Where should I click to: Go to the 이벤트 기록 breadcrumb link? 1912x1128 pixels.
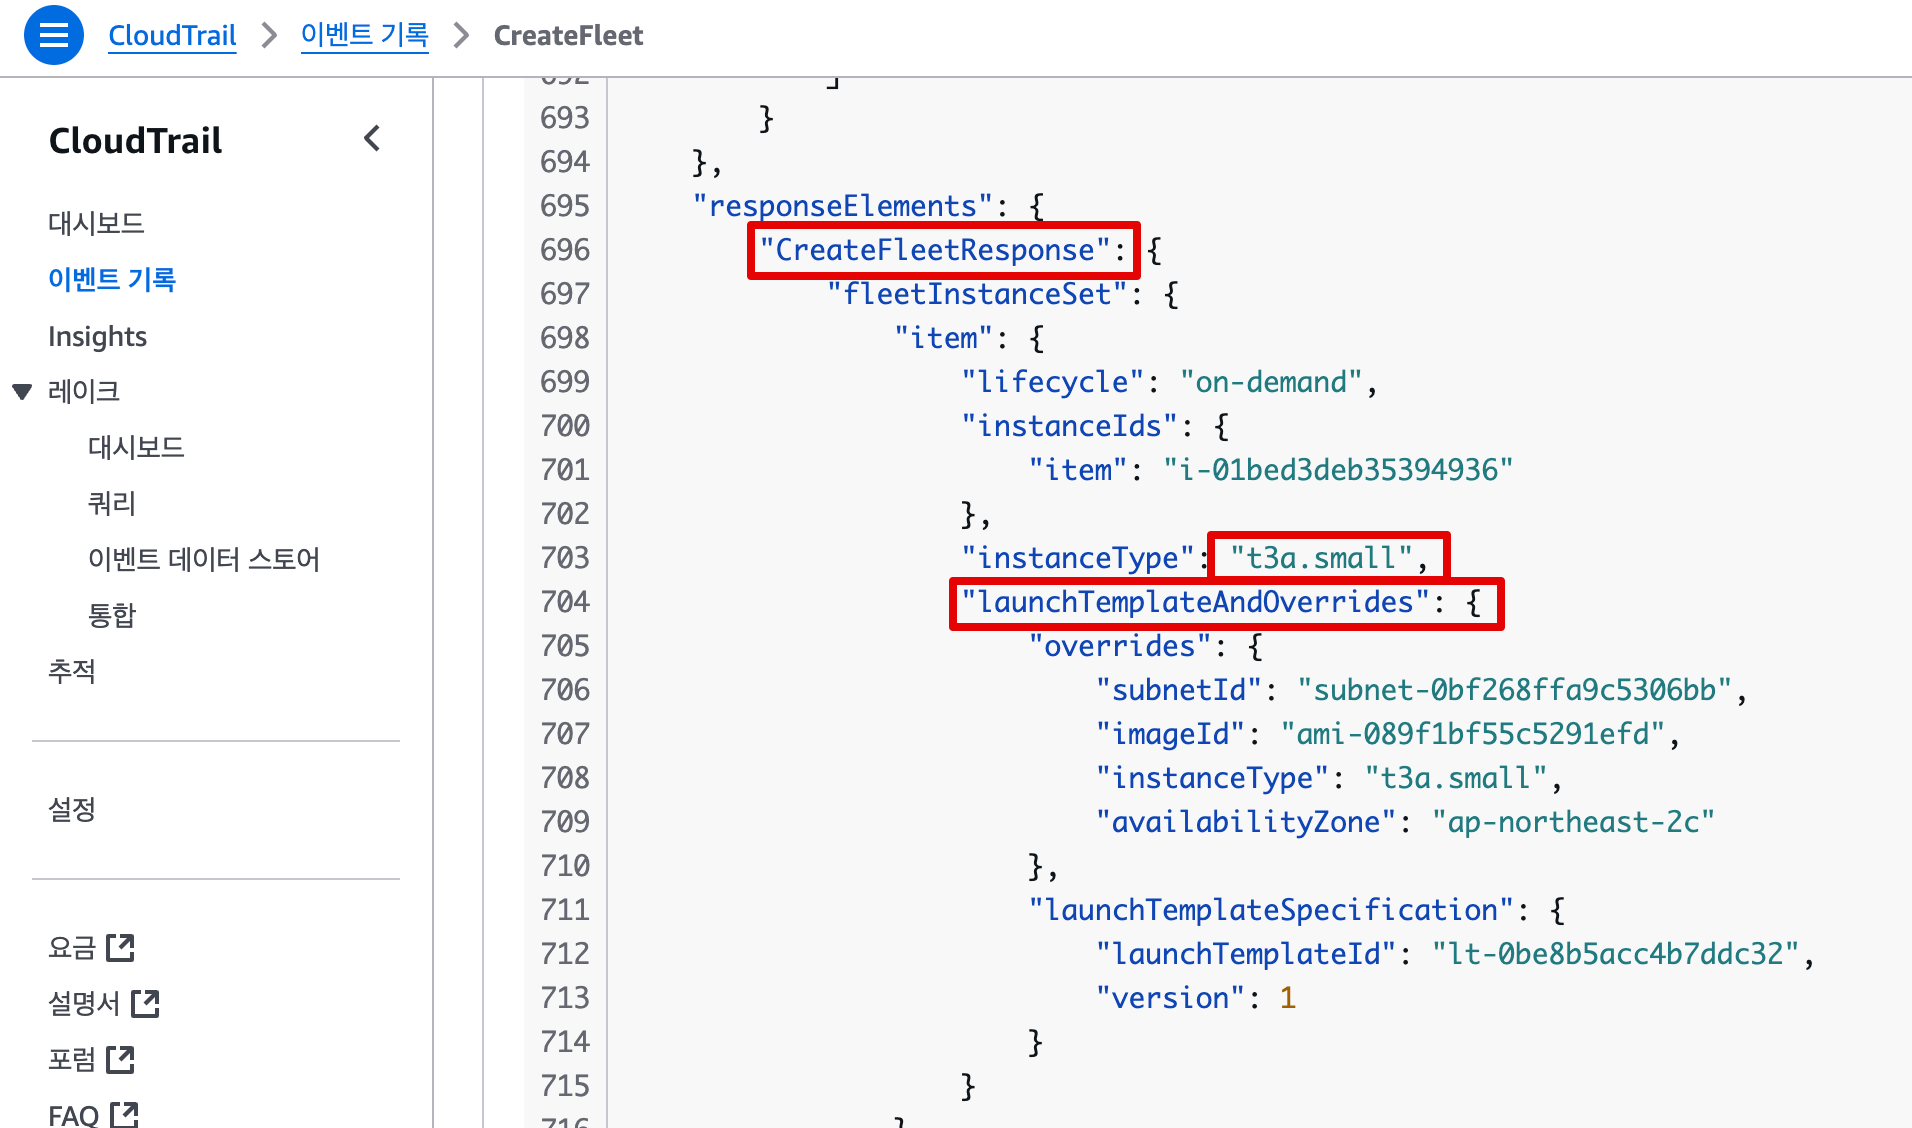pos(365,35)
